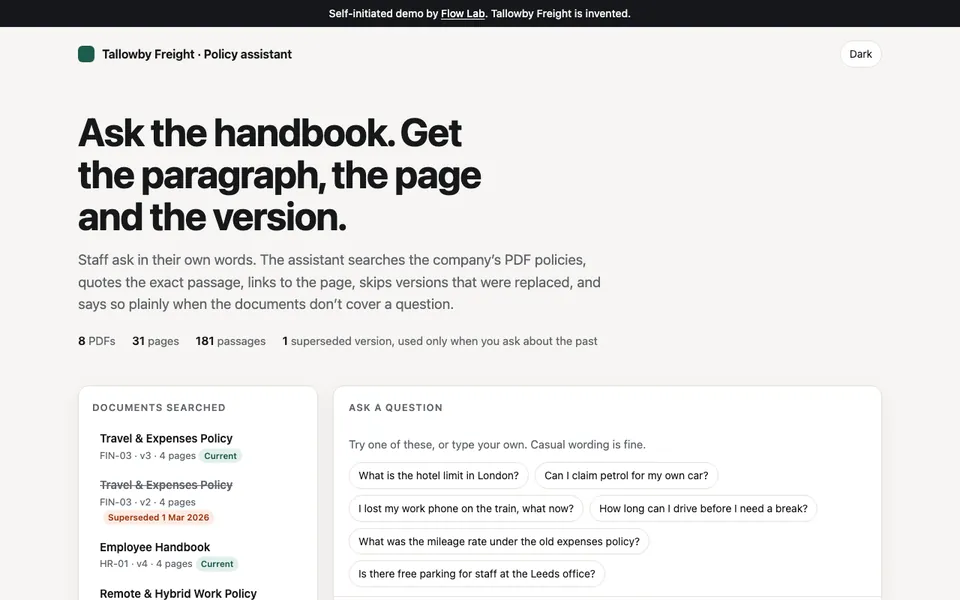Viewport: 960px width, 600px height.
Task: Ask "What is the hotel limit in London?"
Action: [438, 475]
